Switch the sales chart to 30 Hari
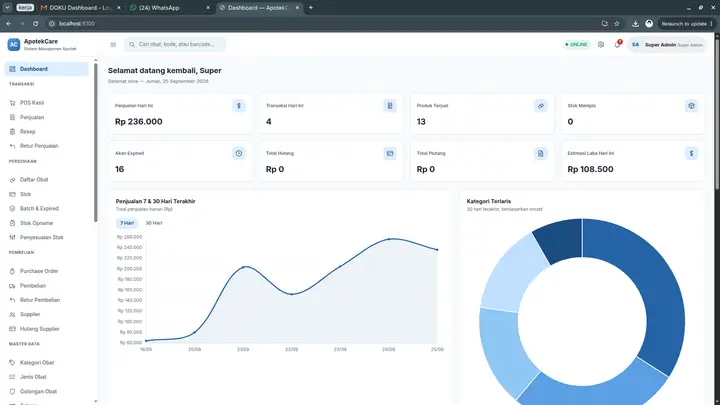 154,223
